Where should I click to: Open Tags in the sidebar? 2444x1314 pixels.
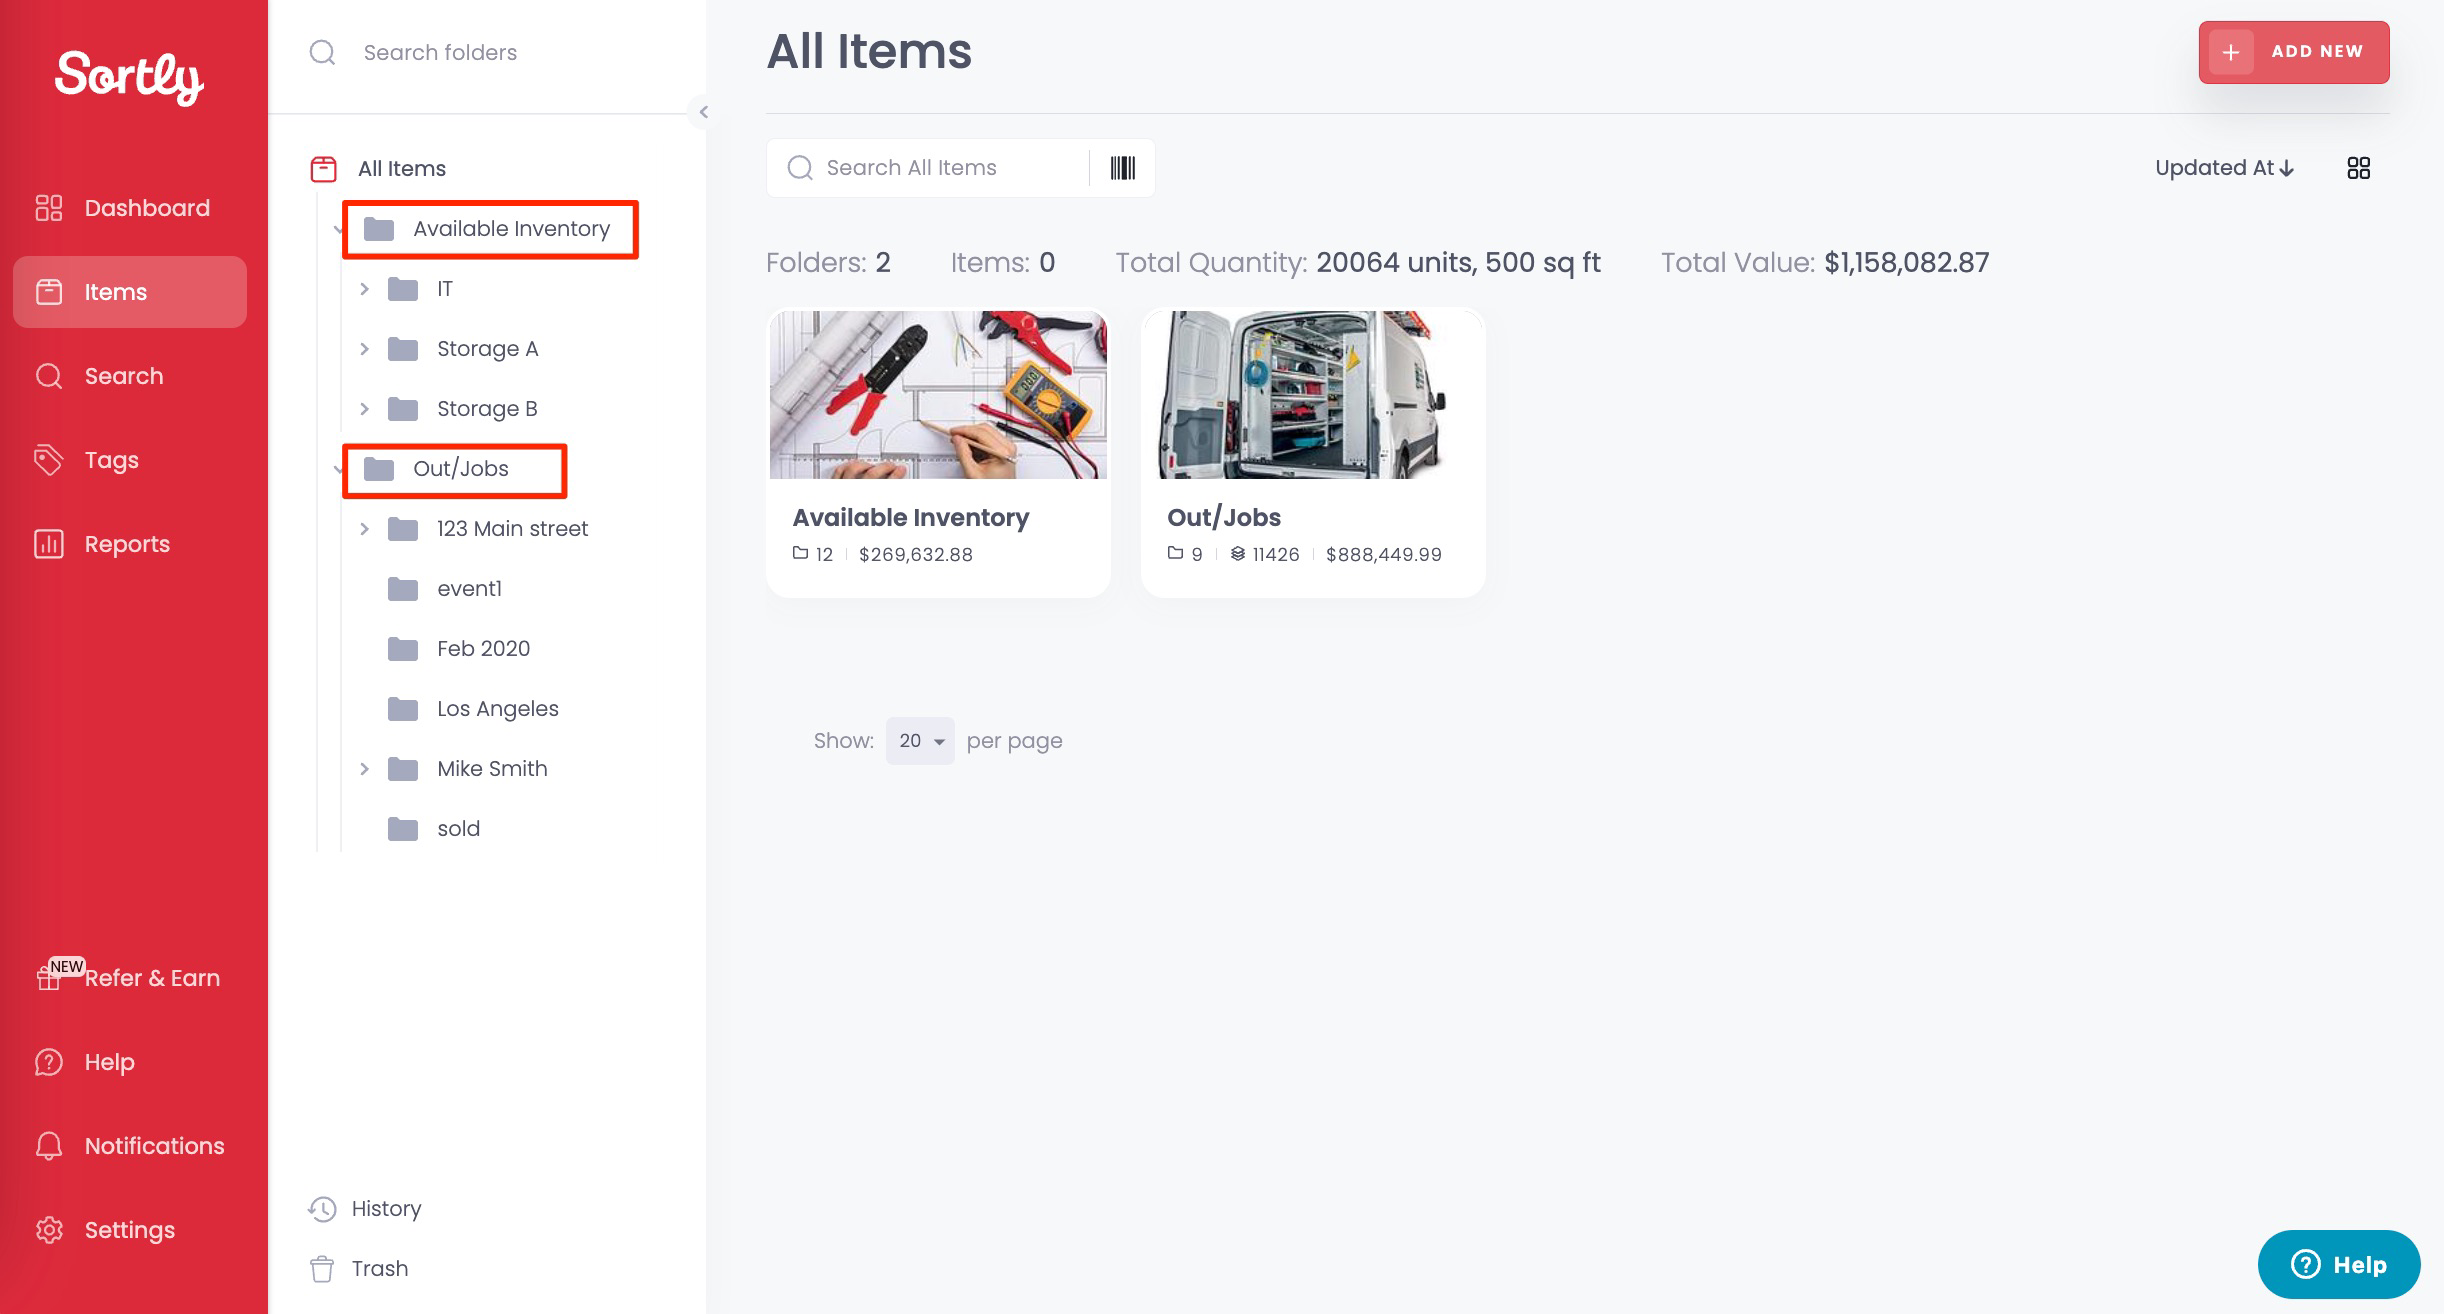point(130,460)
